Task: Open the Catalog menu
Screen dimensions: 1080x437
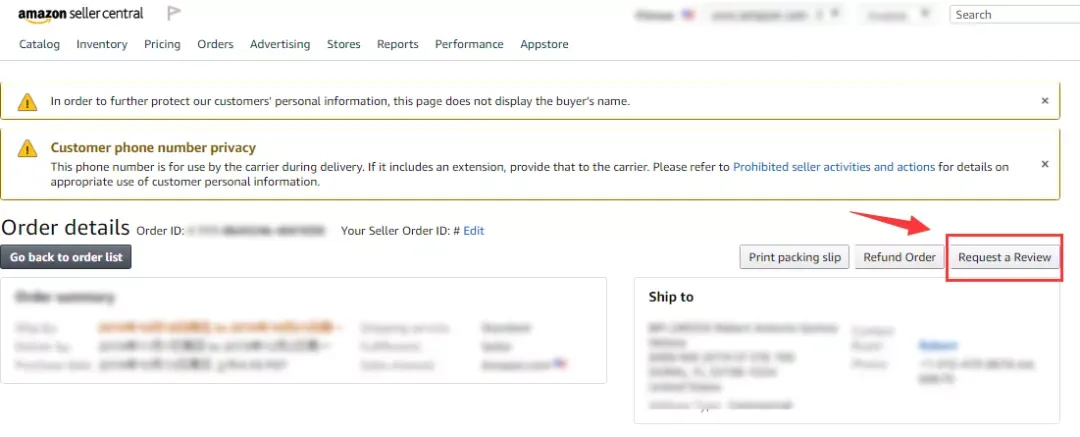Action: pos(39,44)
